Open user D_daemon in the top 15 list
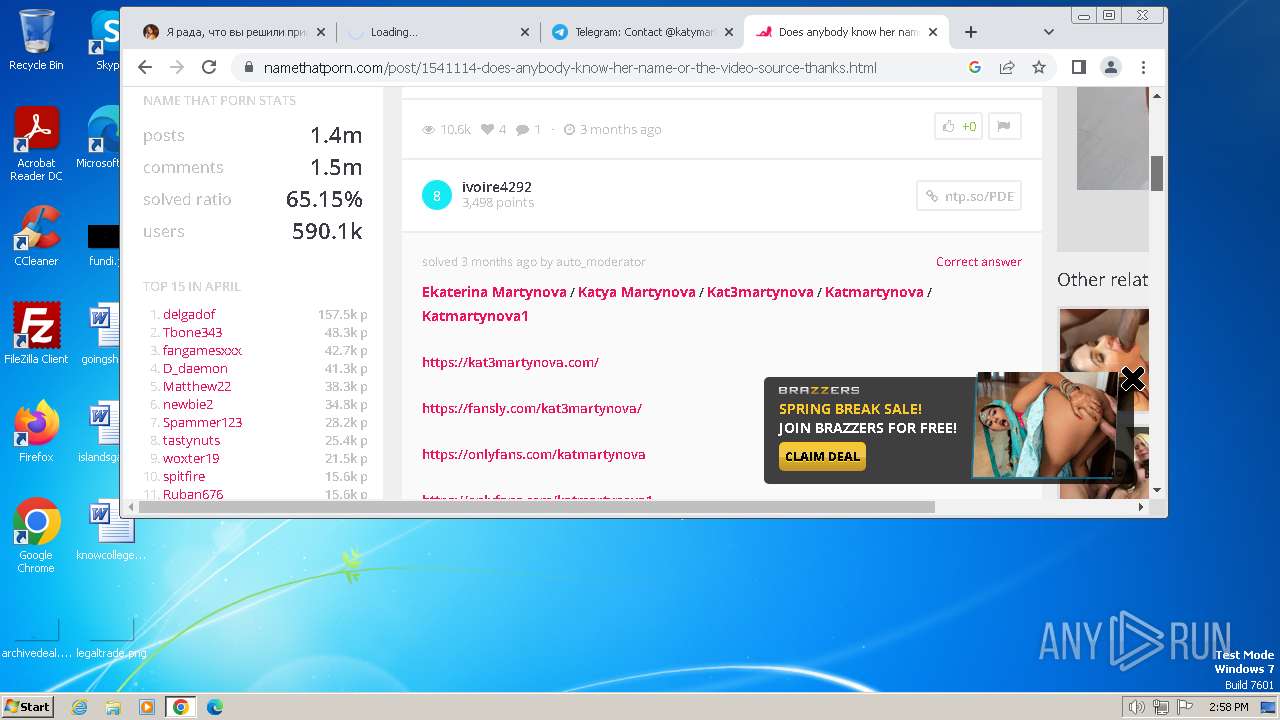Image resolution: width=1280 pixels, height=720 pixels. coord(195,368)
